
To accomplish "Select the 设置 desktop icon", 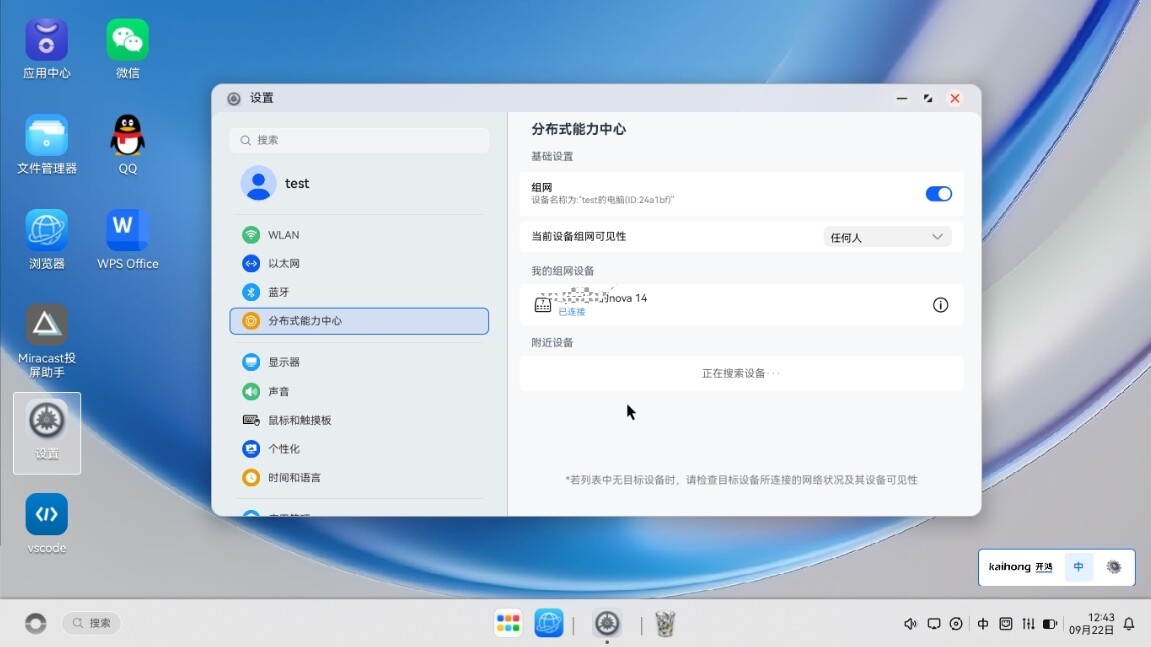I will pyautogui.click(x=47, y=433).
